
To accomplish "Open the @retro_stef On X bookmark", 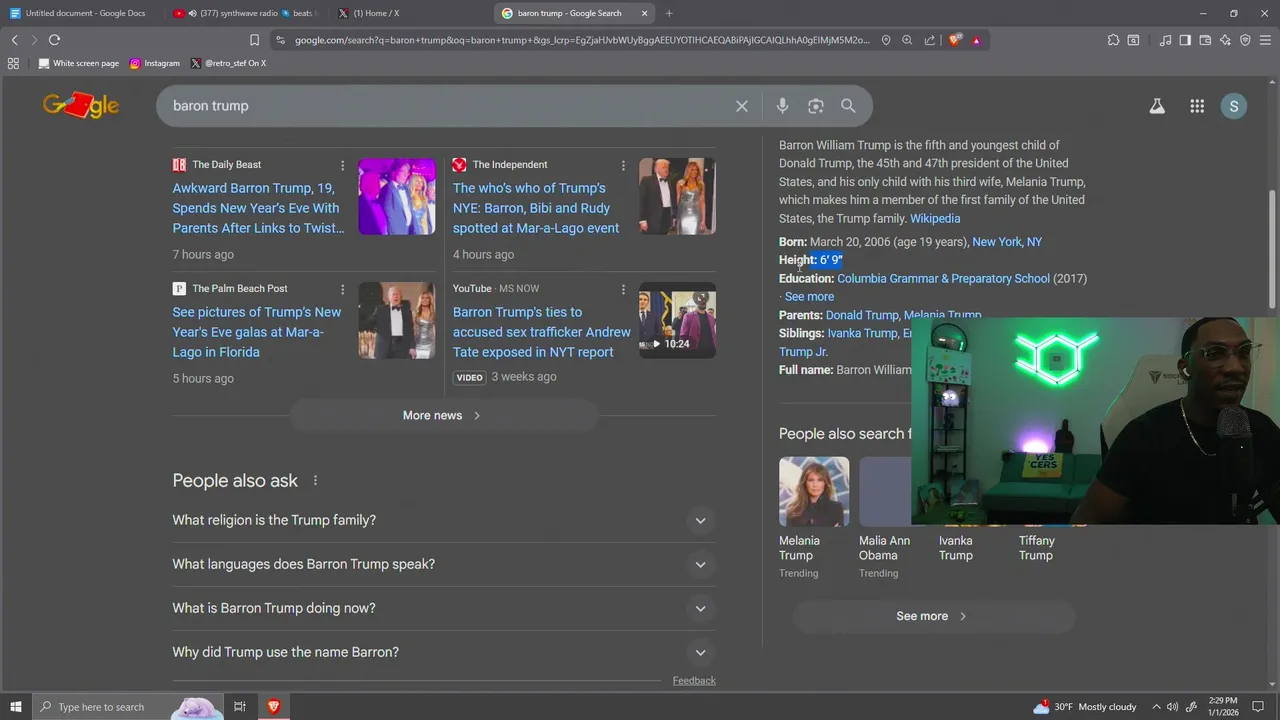I will point(228,63).
